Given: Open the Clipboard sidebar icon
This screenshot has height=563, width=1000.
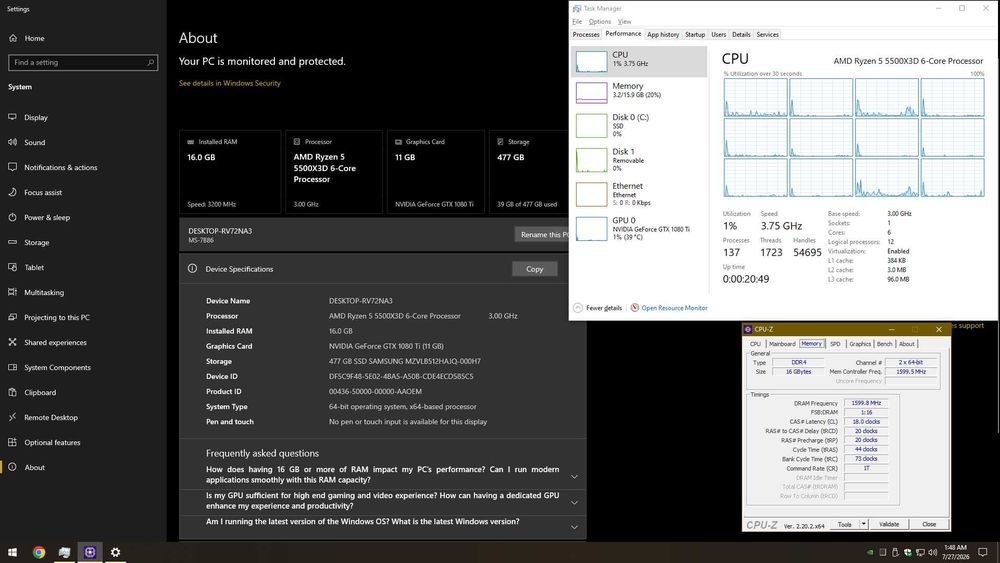Looking at the screenshot, I should pyautogui.click(x=12, y=392).
